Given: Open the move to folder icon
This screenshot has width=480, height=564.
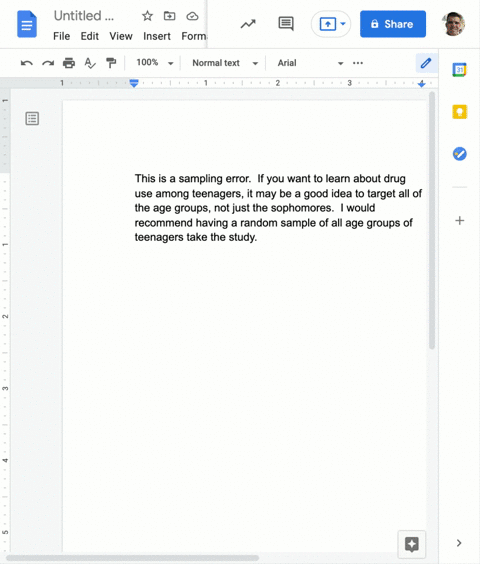Looking at the screenshot, I should click(x=169, y=16).
